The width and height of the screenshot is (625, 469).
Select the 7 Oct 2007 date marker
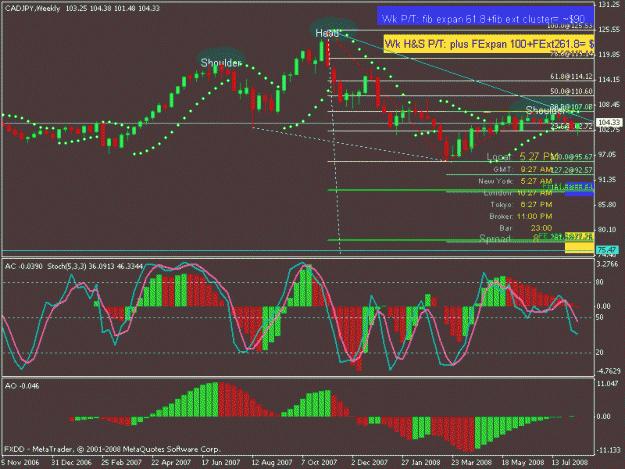point(319,463)
